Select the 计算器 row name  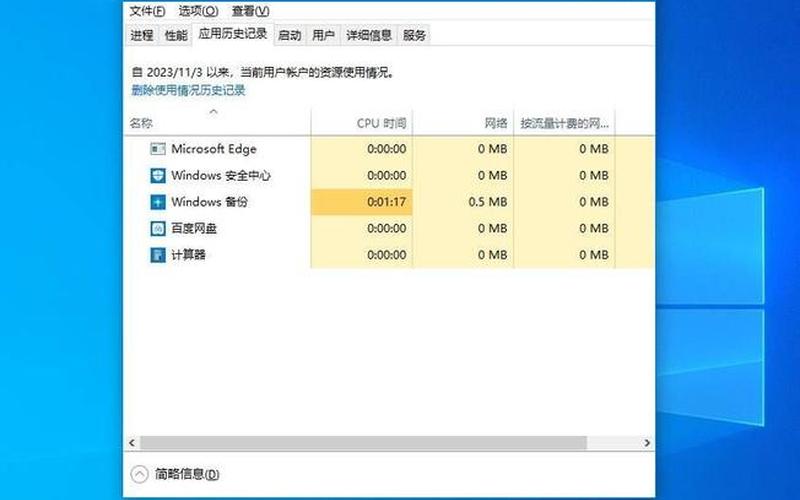(x=188, y=255)
